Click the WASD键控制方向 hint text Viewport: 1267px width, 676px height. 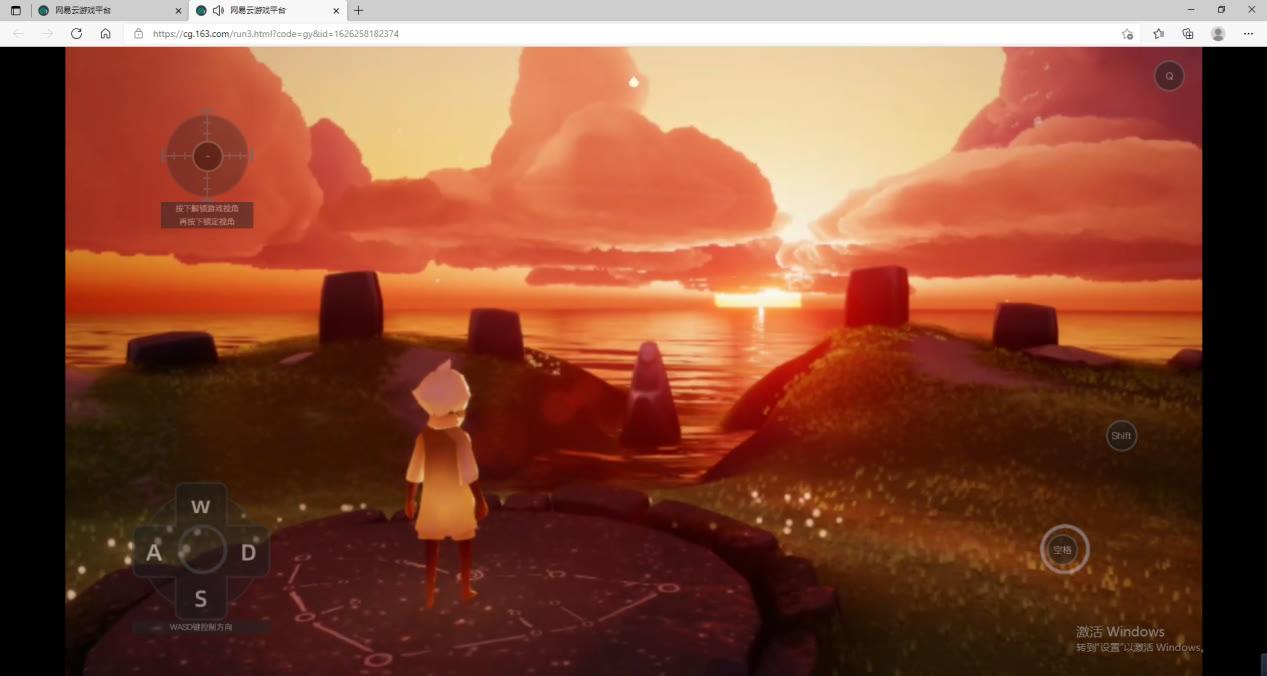pyautogui.click(x=201, y=627)
